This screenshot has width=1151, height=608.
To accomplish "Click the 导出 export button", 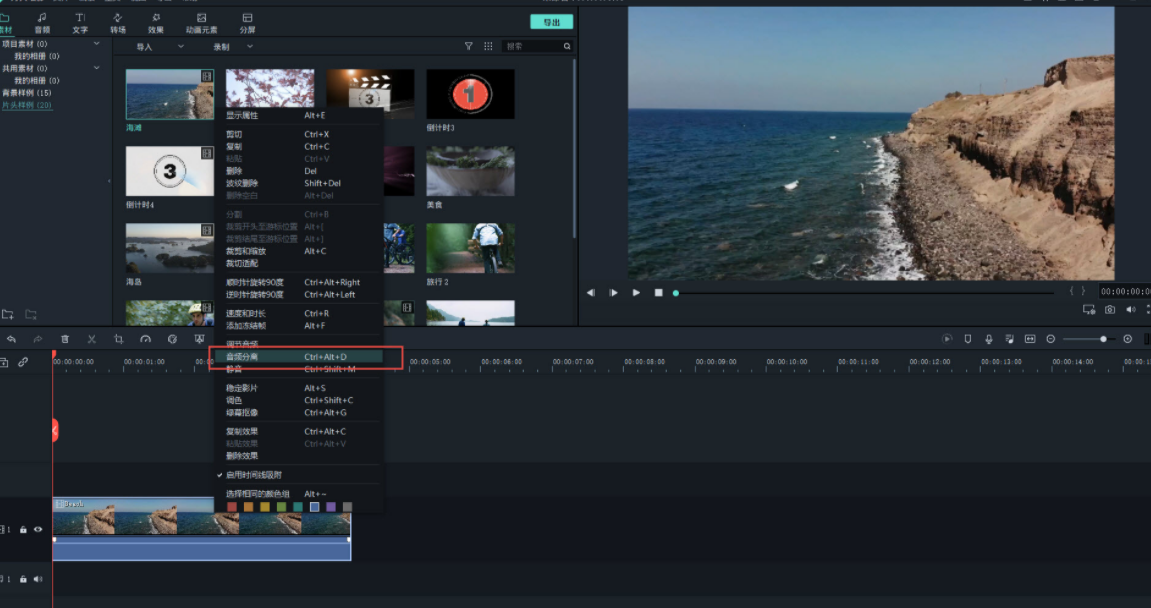I will tap(551, 23).
